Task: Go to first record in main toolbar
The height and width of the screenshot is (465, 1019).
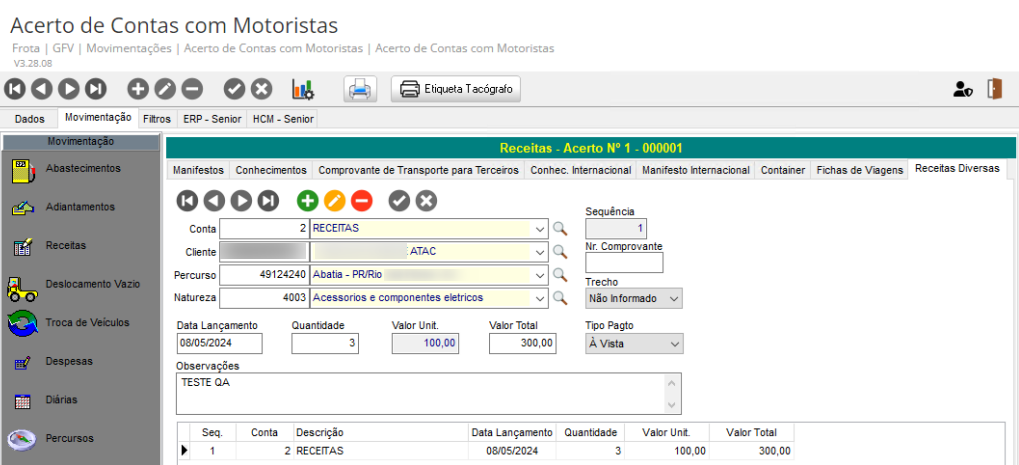Action: click(x=16, y=89)
